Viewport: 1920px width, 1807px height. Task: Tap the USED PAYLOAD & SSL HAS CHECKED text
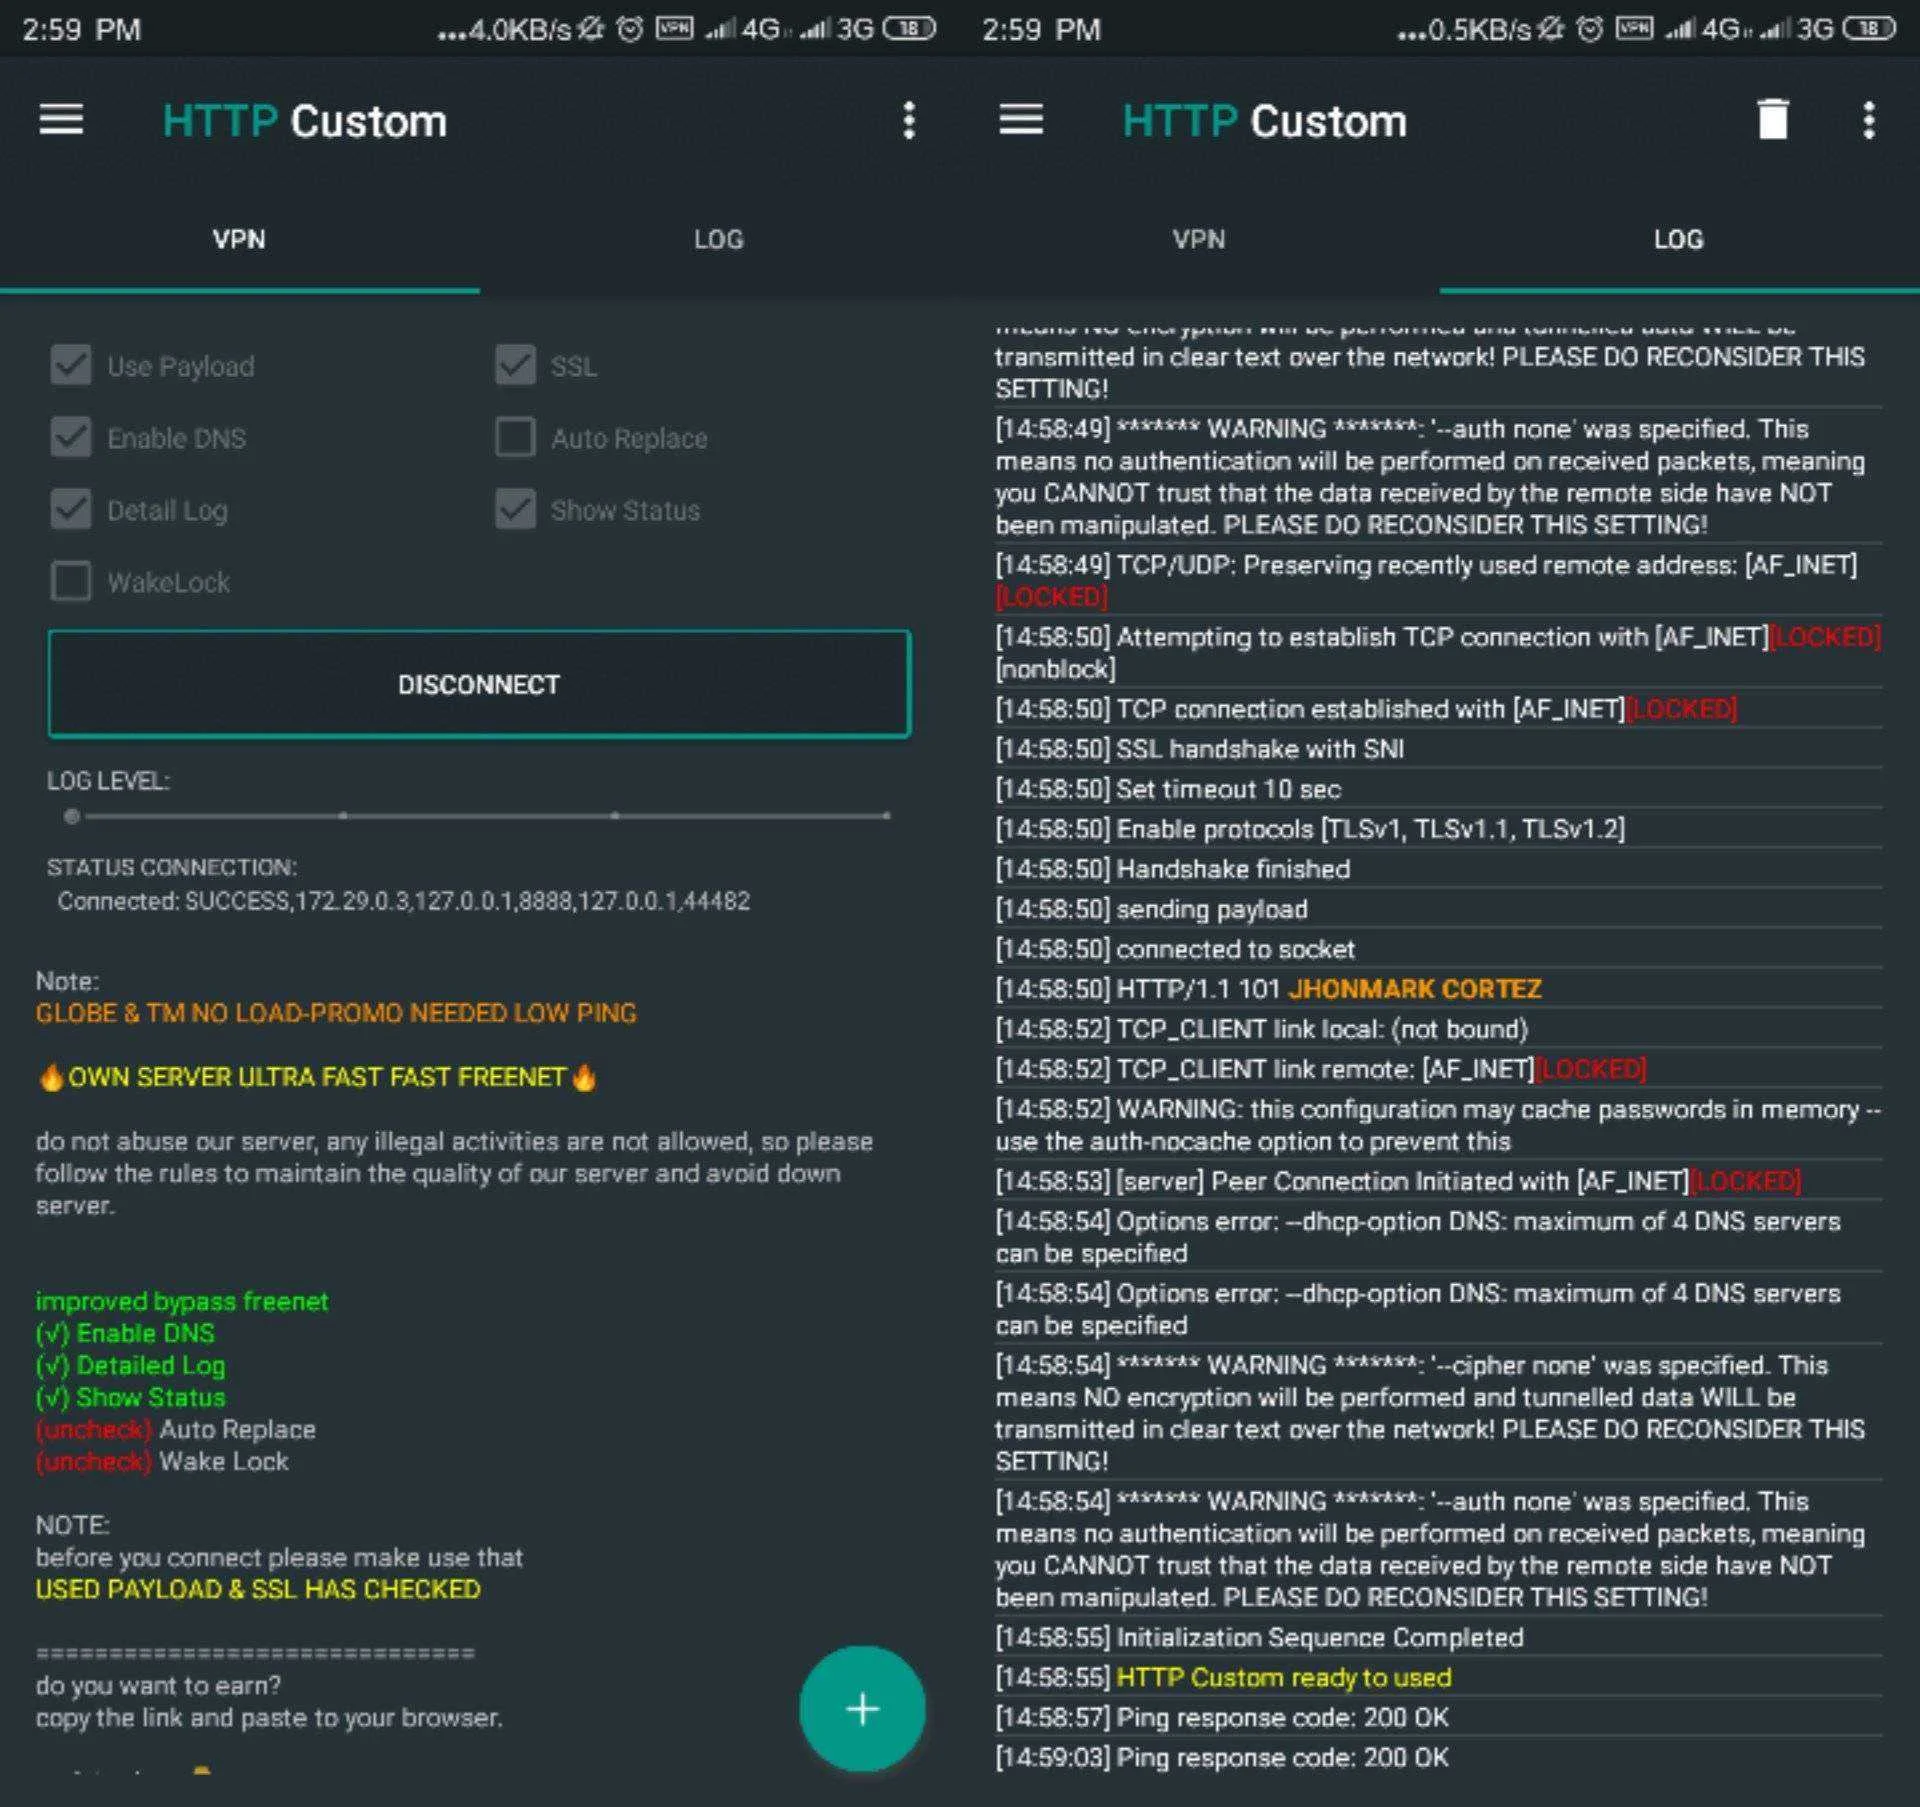pyautogui.click(x=258, y=1589)
